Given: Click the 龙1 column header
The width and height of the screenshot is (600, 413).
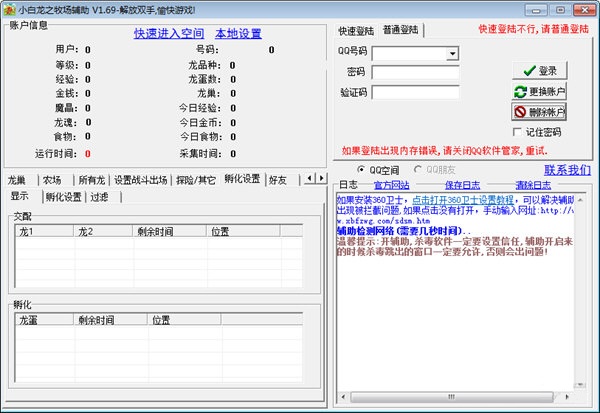Looking at the screenshot, I should pos(44,231).
